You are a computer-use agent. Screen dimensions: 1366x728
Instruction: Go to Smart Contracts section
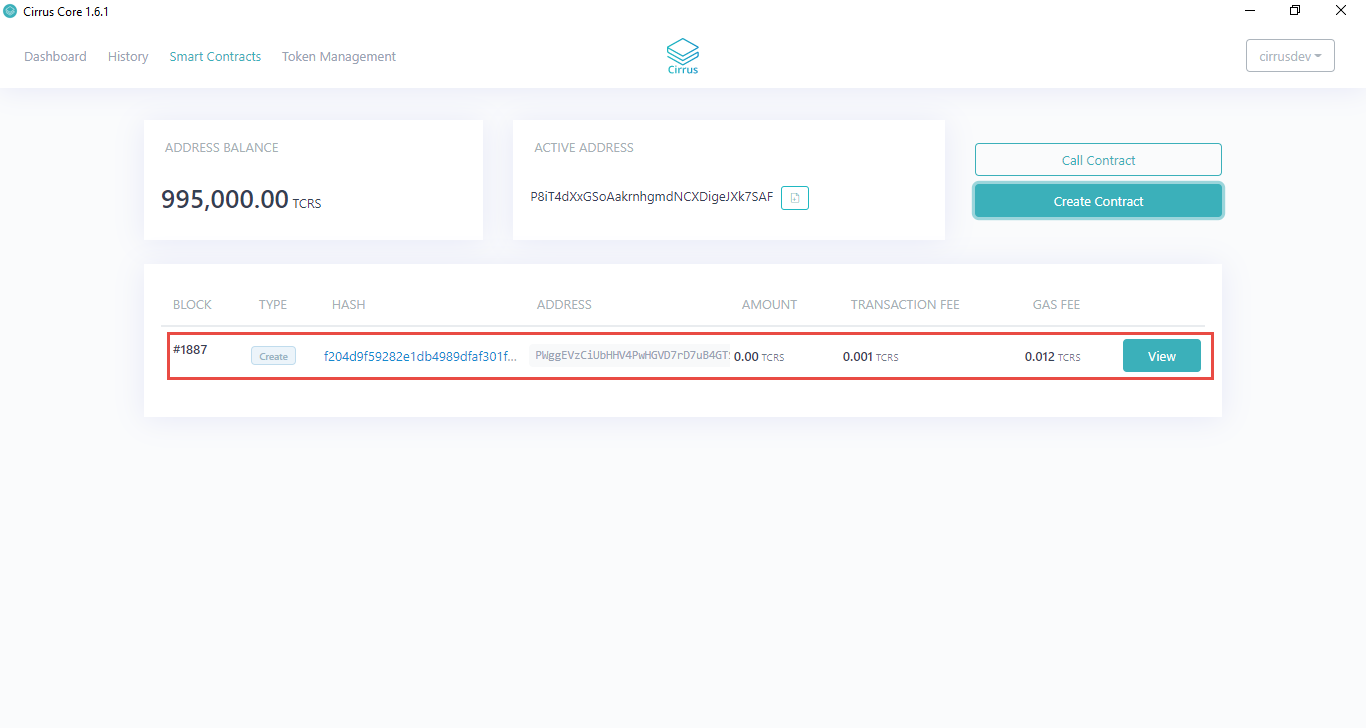point(215,56)
